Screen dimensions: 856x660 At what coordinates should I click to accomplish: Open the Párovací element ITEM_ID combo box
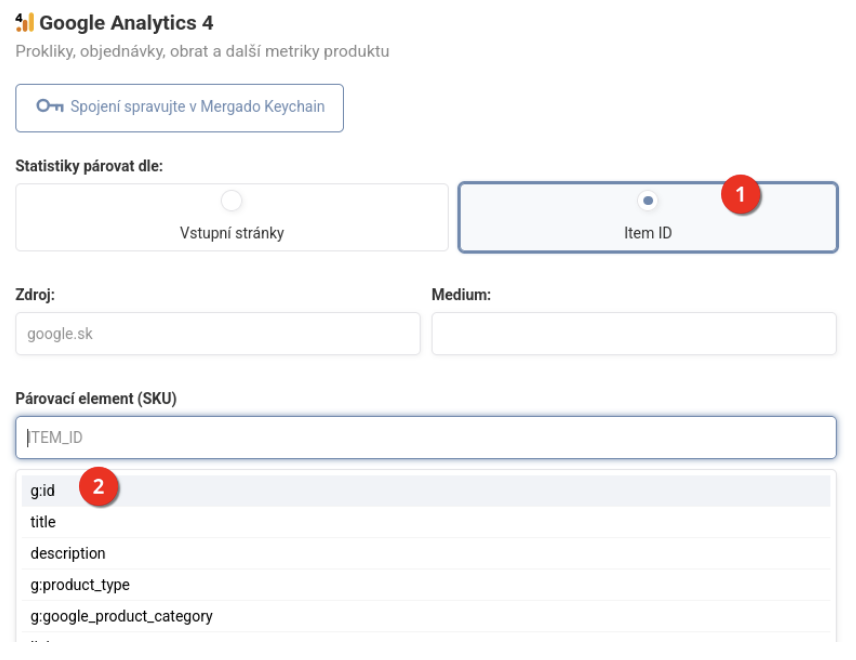coord(425,437)
